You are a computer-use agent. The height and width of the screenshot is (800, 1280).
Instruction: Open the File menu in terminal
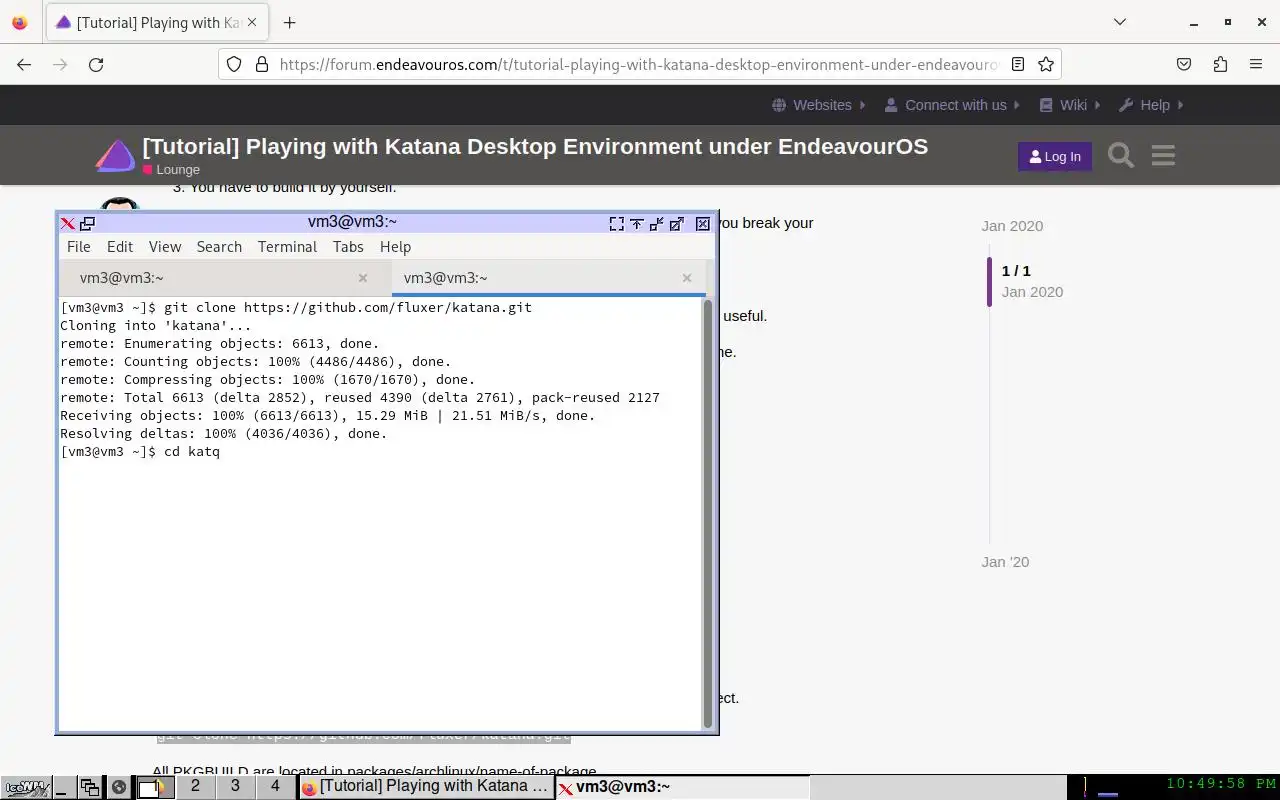click(78, 247)
